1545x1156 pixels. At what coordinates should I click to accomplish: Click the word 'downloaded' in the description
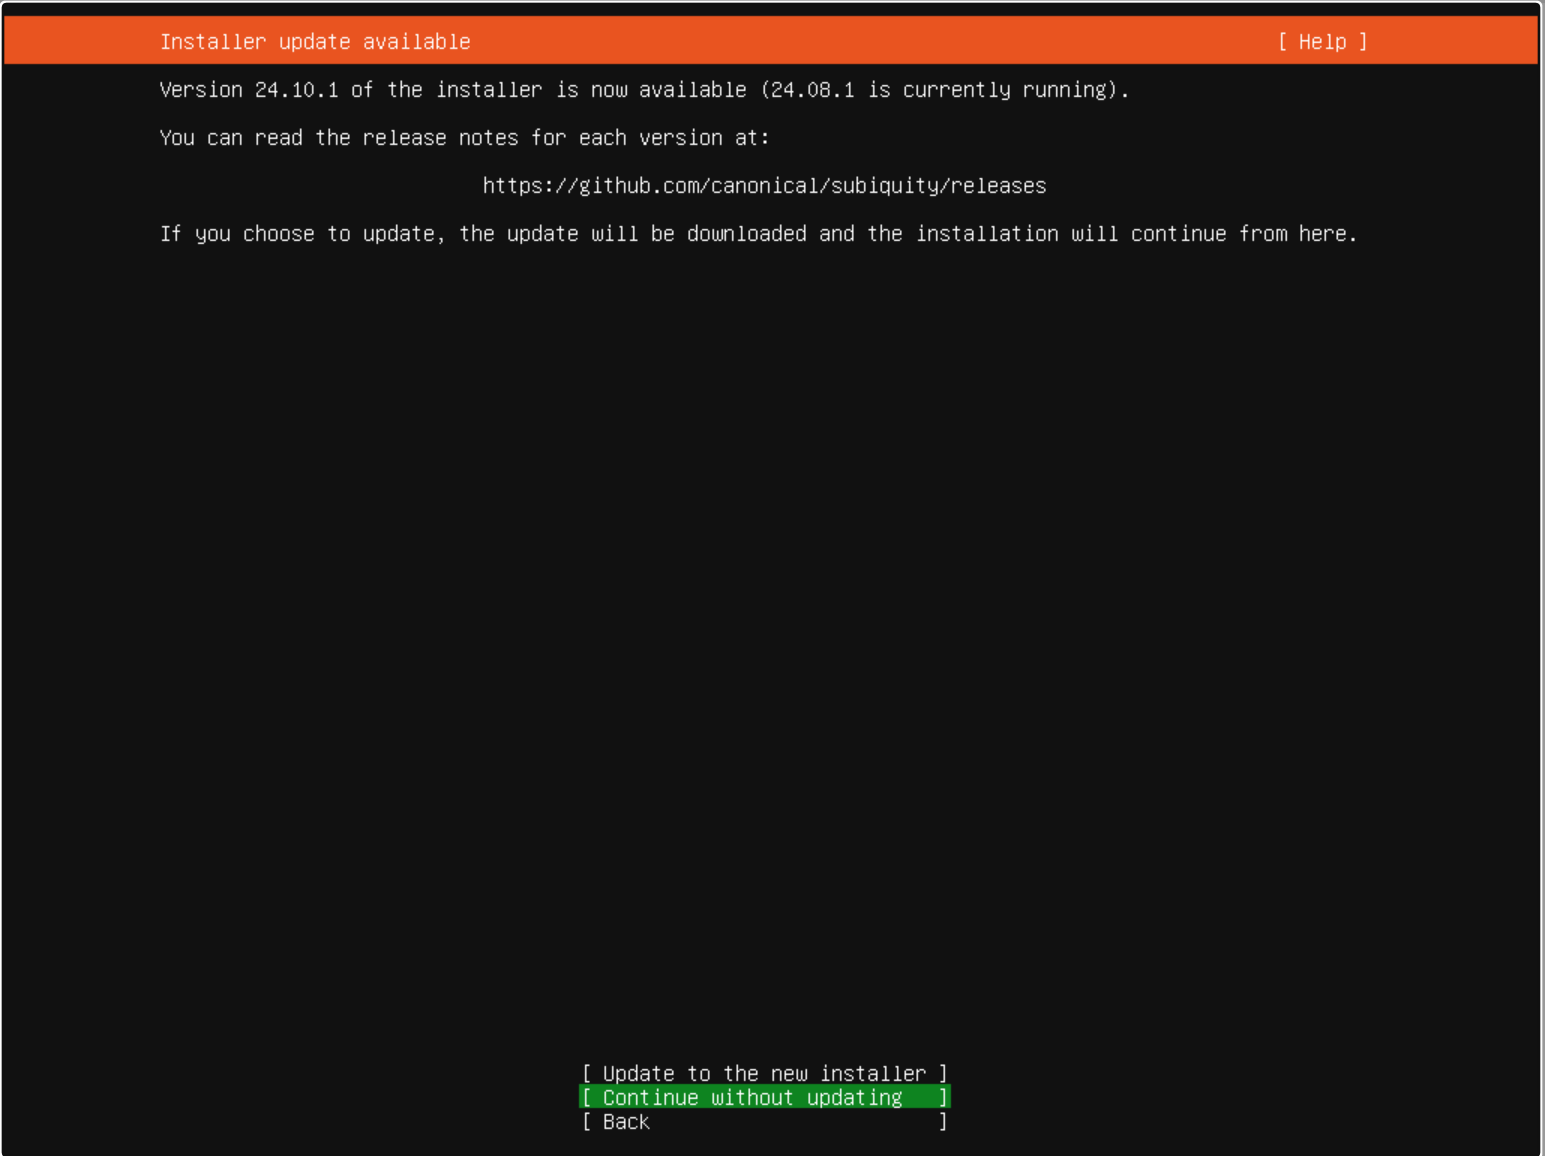(746, 234)
